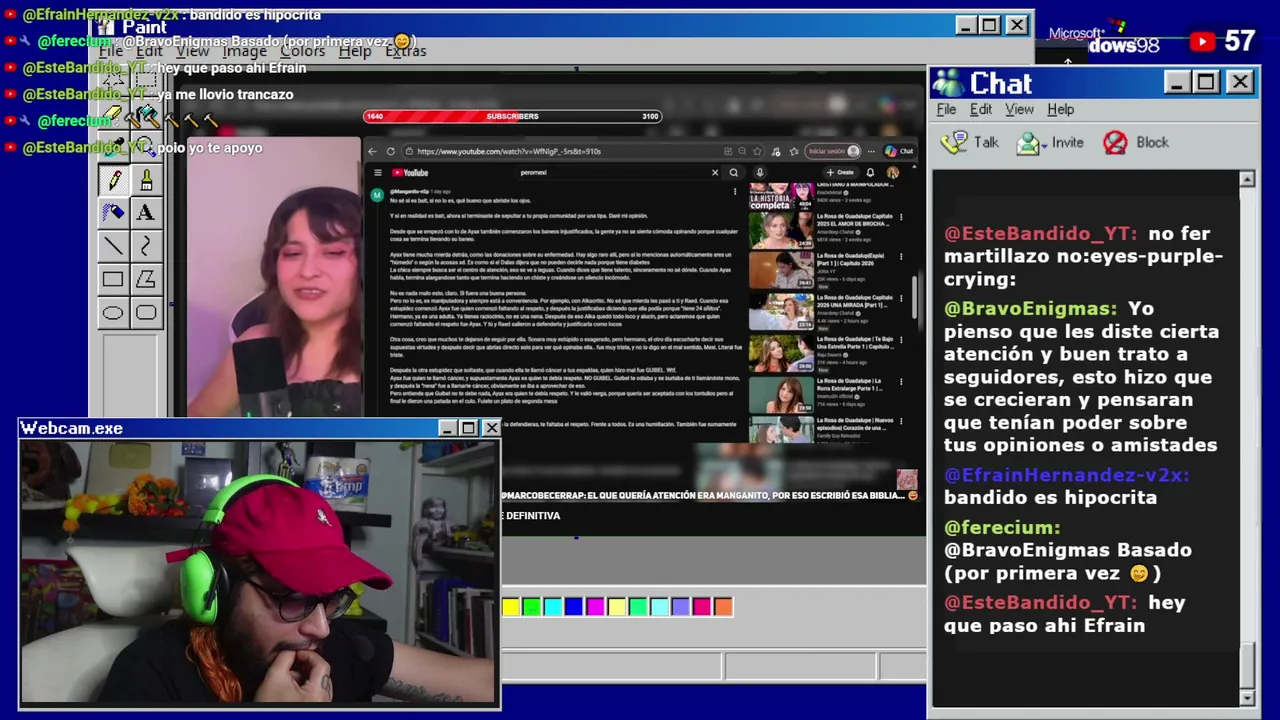Open the Colors menu in Paint
1280x720 pixels.
coord(302,51)
